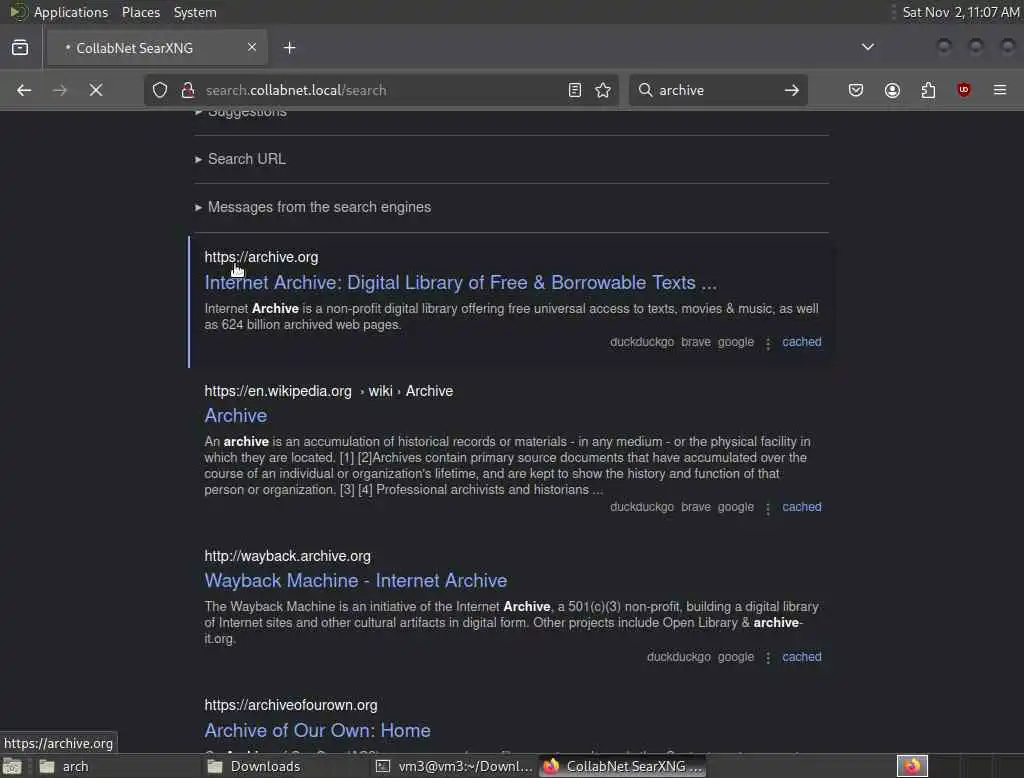The height and width of the screenshot is (778, 1024).
Task: Open Internet Archive Digital Library result
Action: coord(460,283)
